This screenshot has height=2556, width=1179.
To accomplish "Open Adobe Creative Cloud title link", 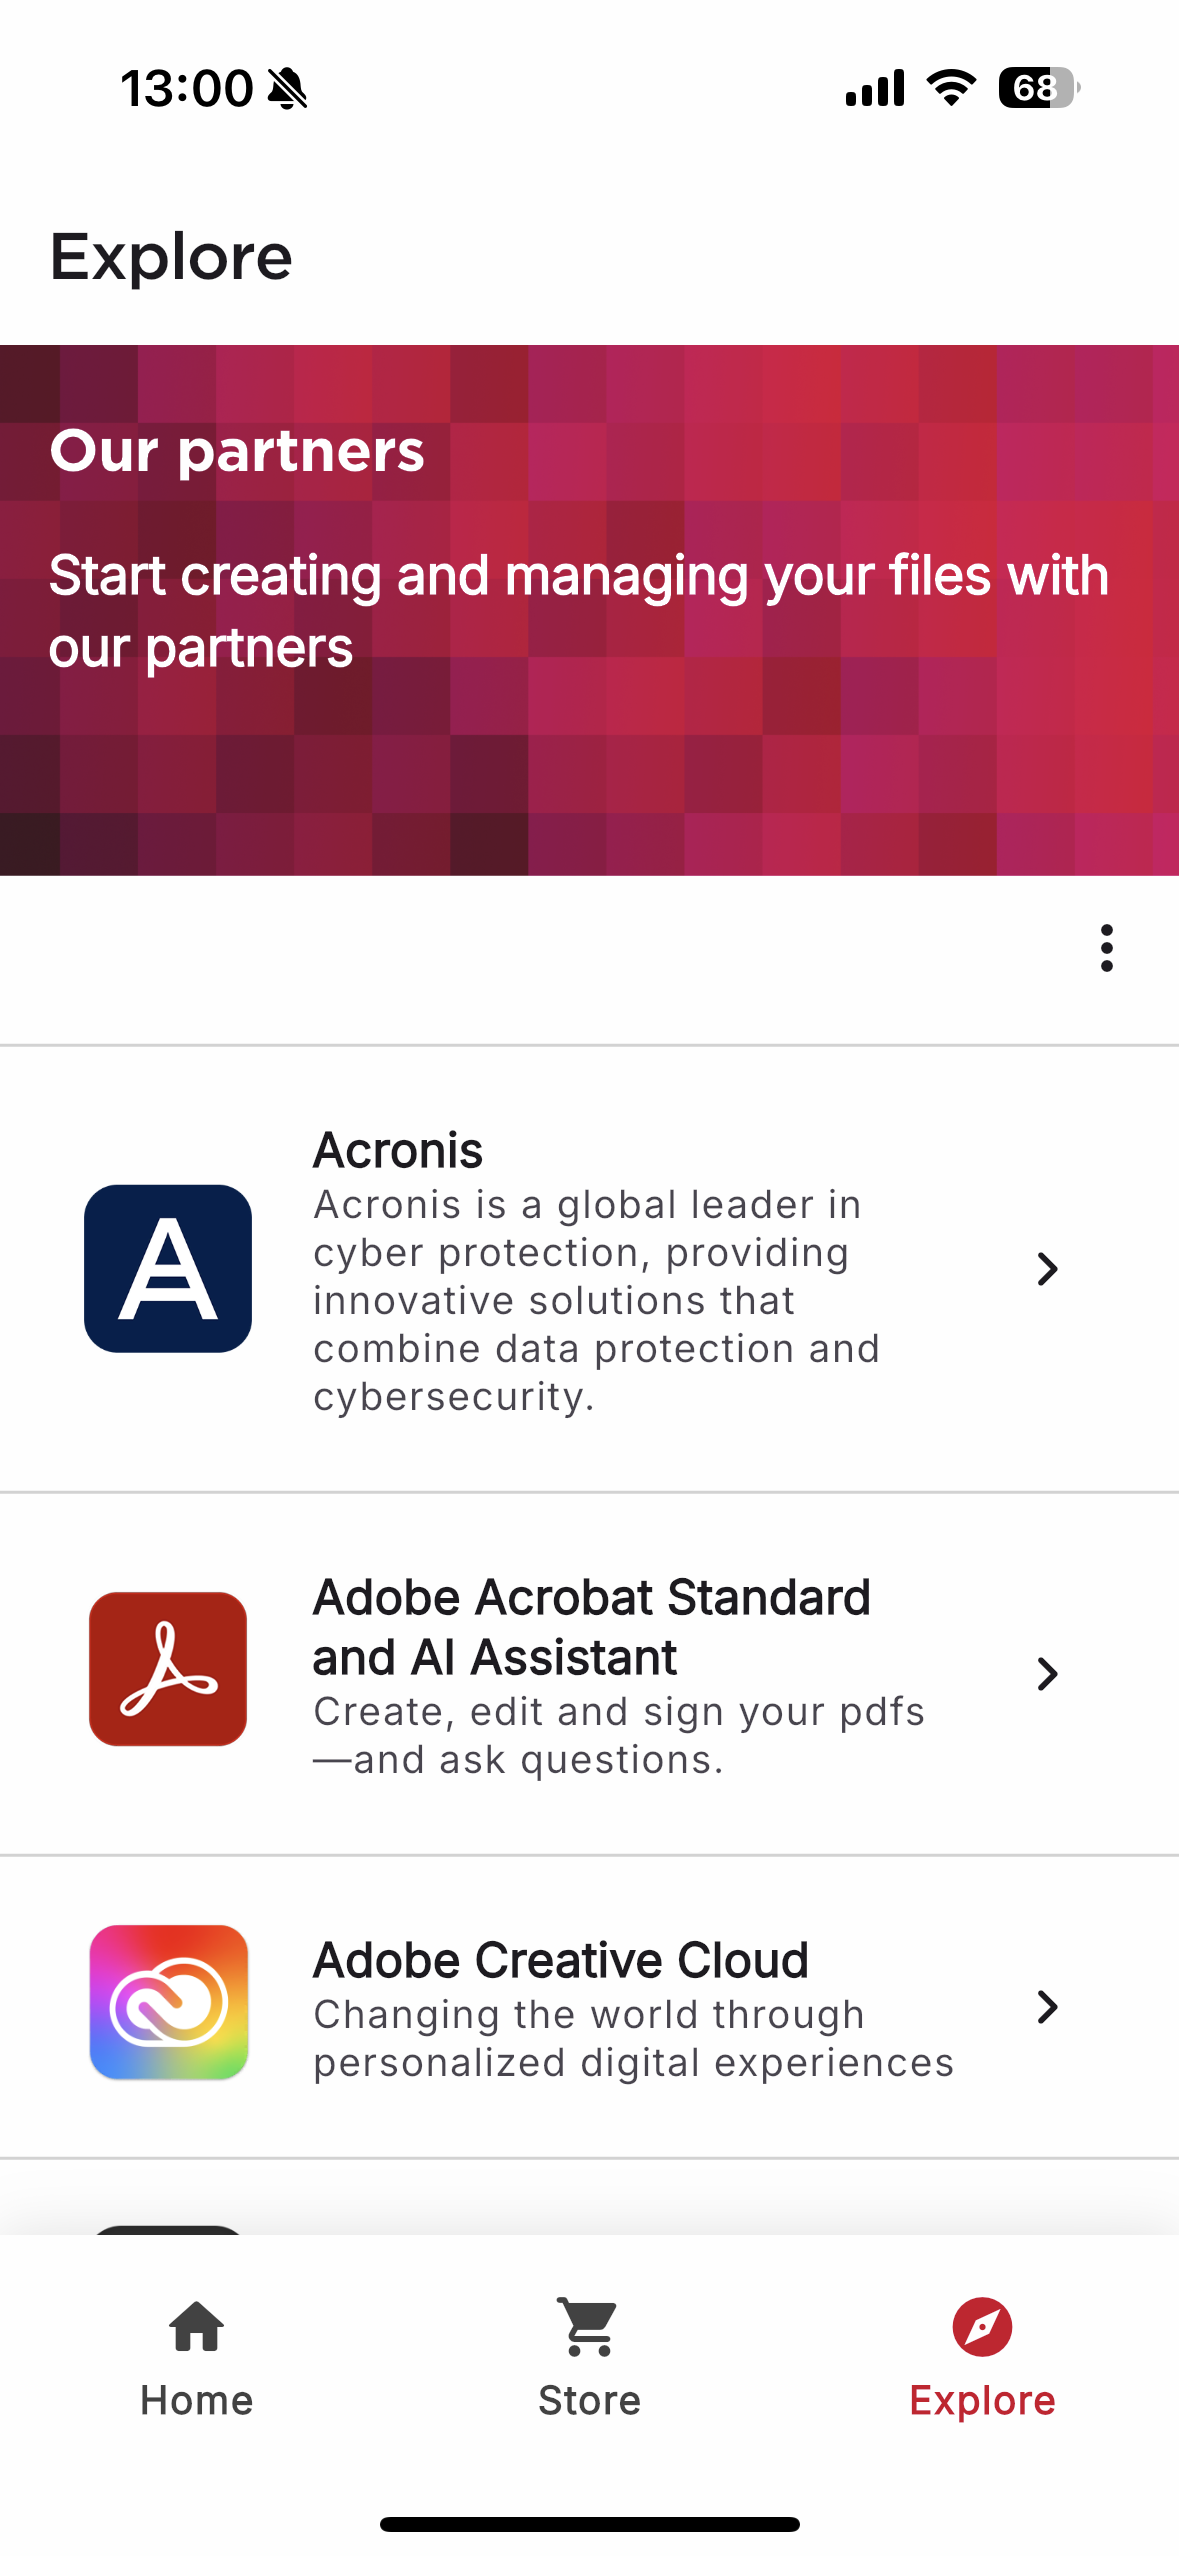I will pos(561,1960).
